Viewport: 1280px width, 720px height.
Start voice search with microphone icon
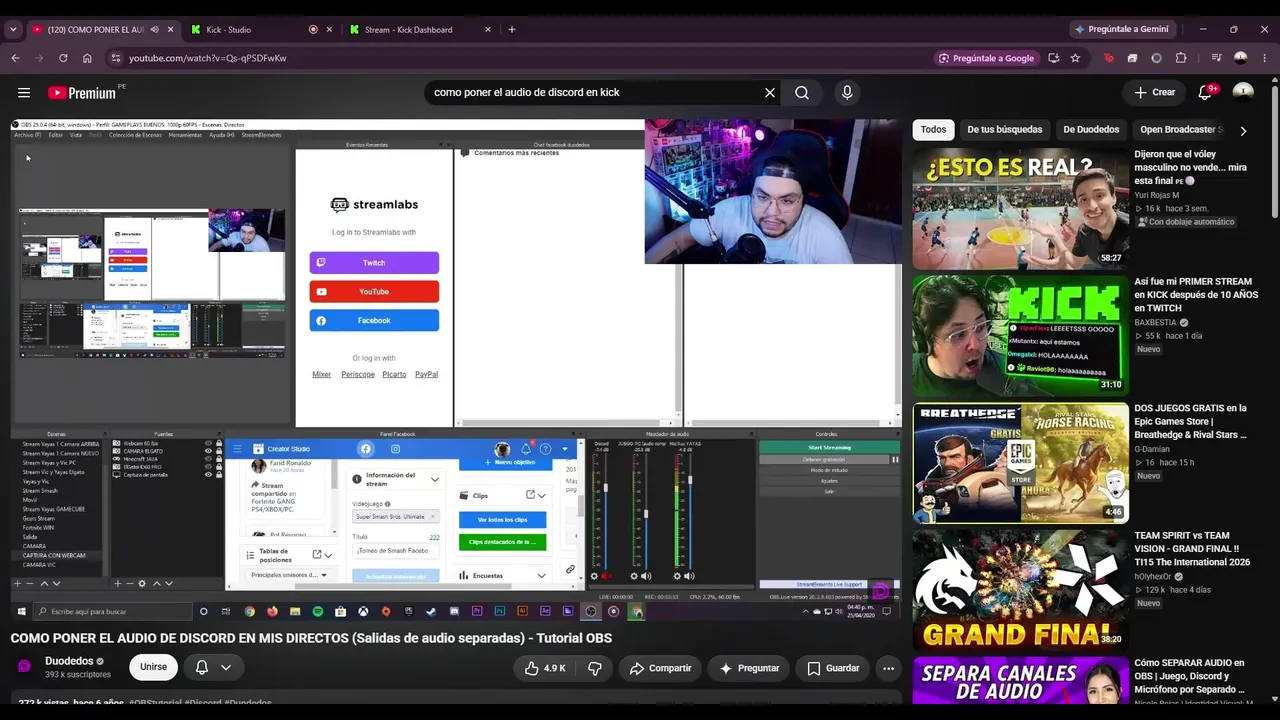(847, 93)
